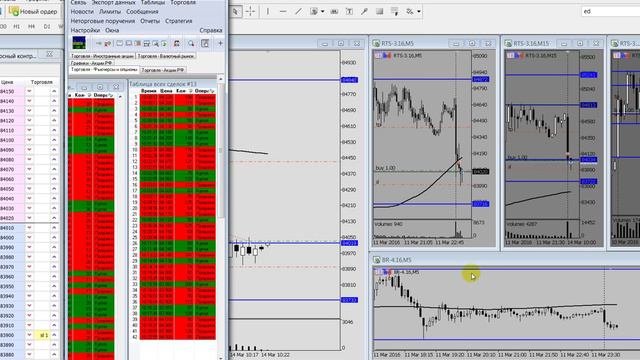This screenshot has width=640, height=360.
Task: Click up chevron in the 84050 price row
Action: pyautogui.click(x=54, y=189)
